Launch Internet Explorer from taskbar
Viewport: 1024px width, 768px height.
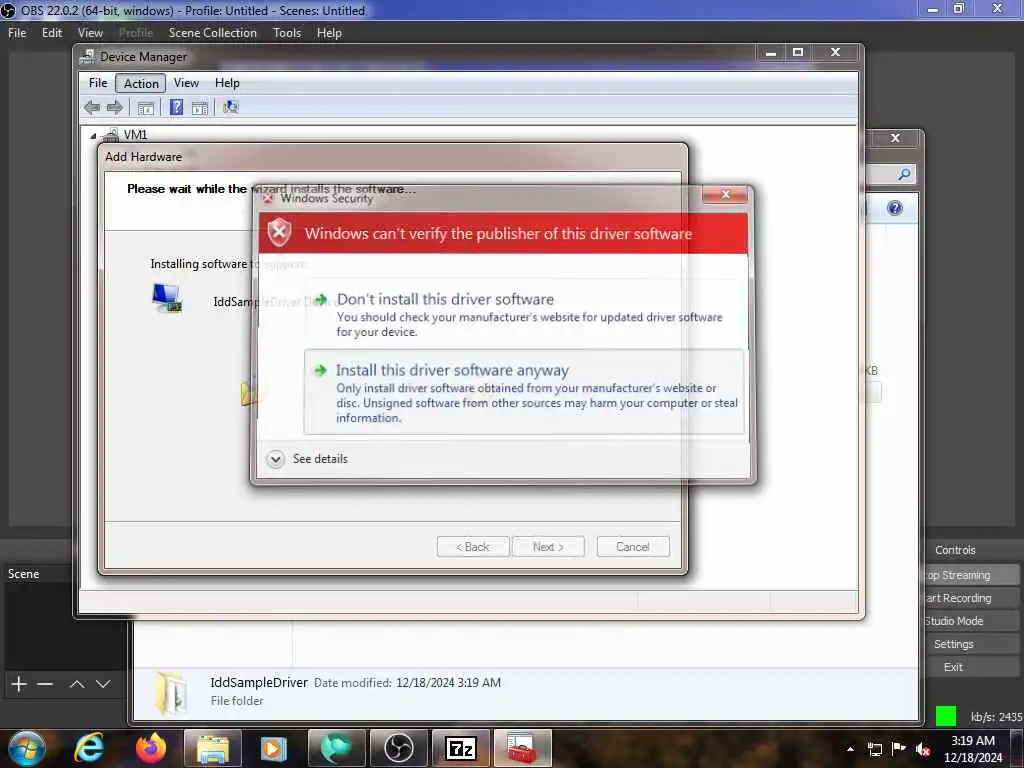click(88, 748)
